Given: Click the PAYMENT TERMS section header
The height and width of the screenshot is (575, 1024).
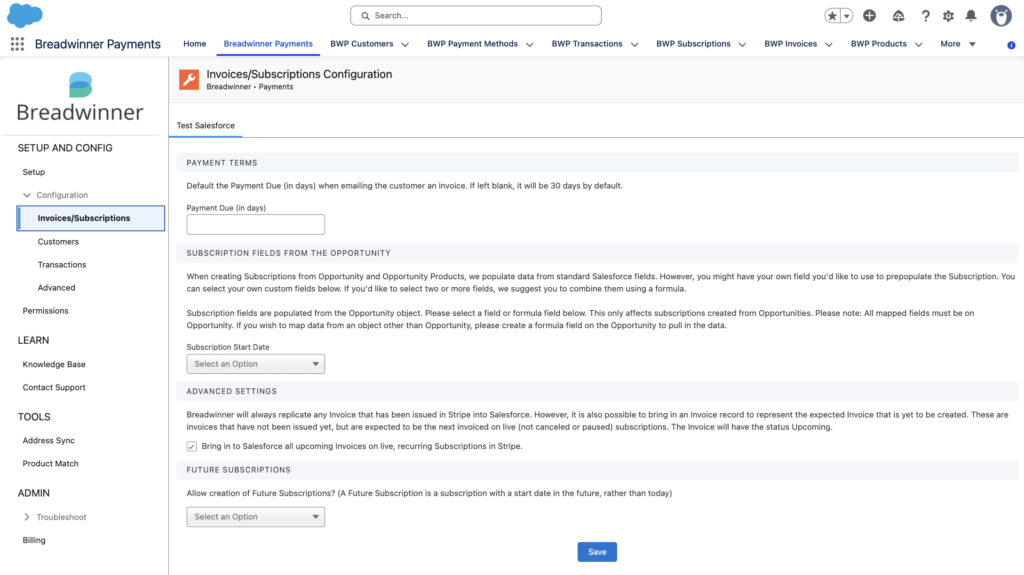Looking at the screenshot, I should coord(222,163).
